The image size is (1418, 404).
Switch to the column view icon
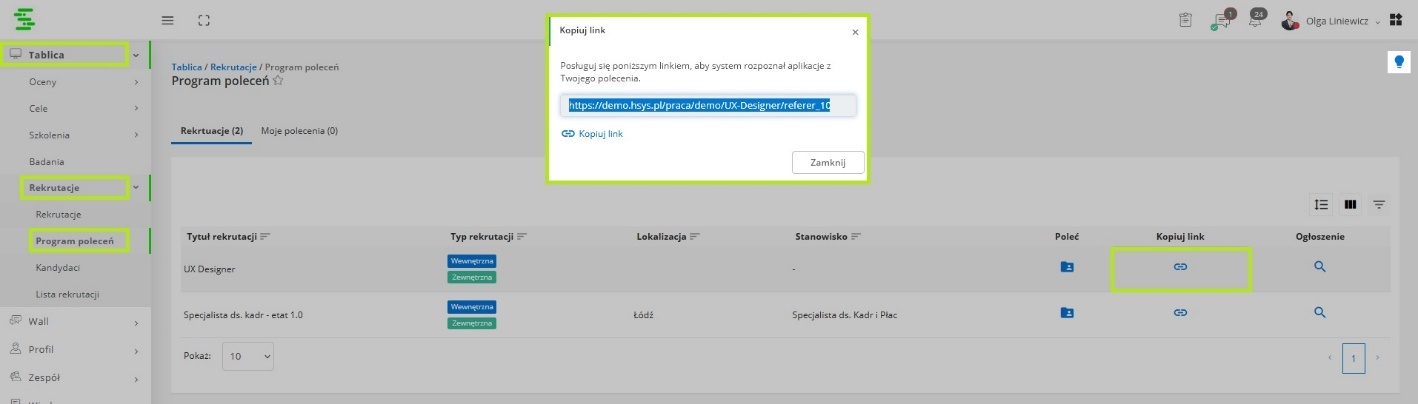pyautogui.click(x=1350, y=204)
